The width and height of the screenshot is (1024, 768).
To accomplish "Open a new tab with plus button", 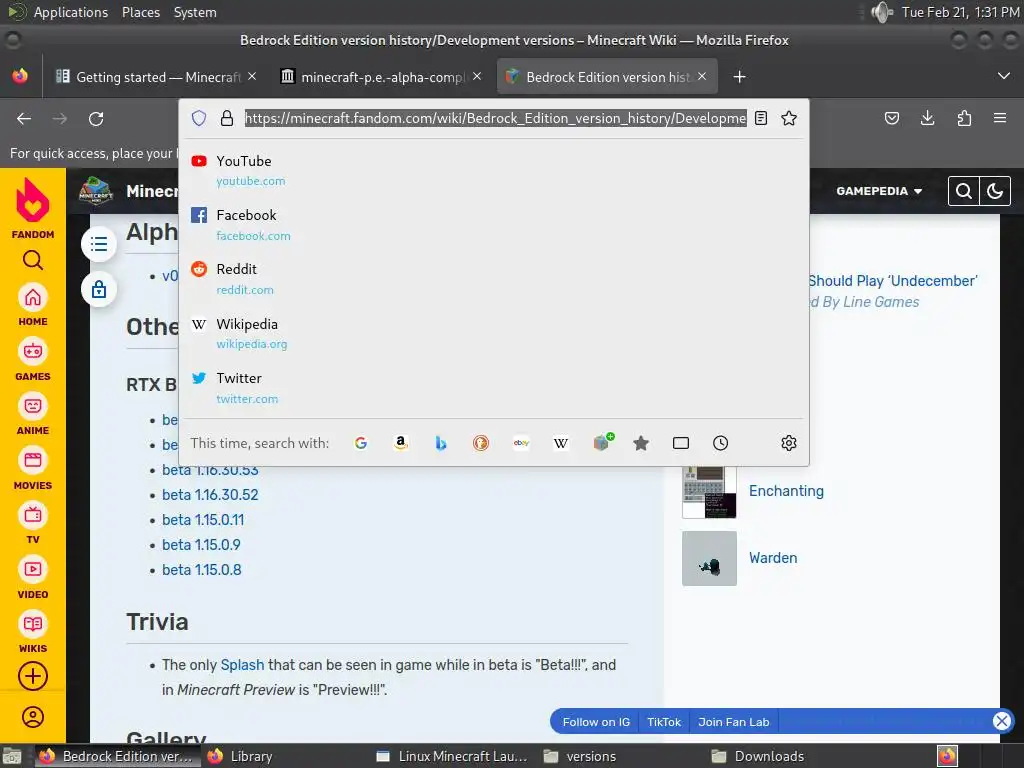I will (x=739, y=77).
